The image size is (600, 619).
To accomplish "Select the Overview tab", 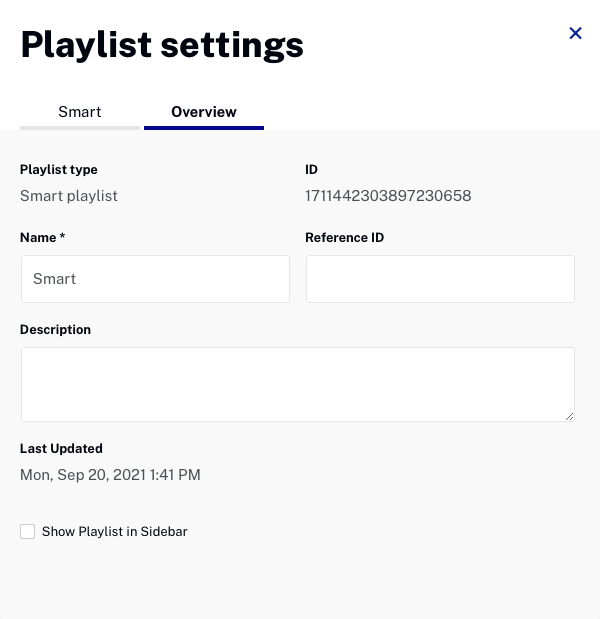I will (204, 112).
